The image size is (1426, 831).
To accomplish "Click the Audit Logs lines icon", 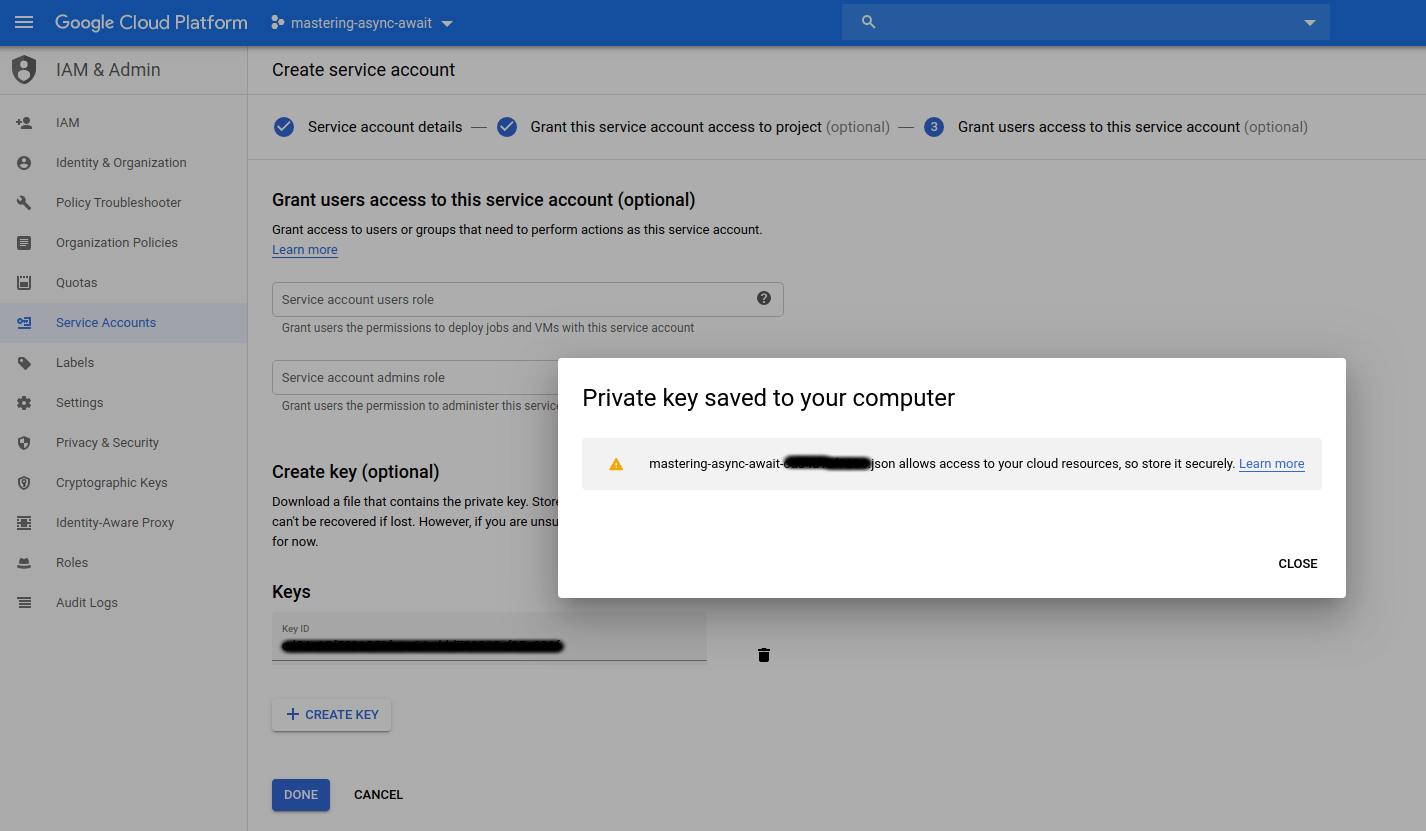I will pos(24,603).
